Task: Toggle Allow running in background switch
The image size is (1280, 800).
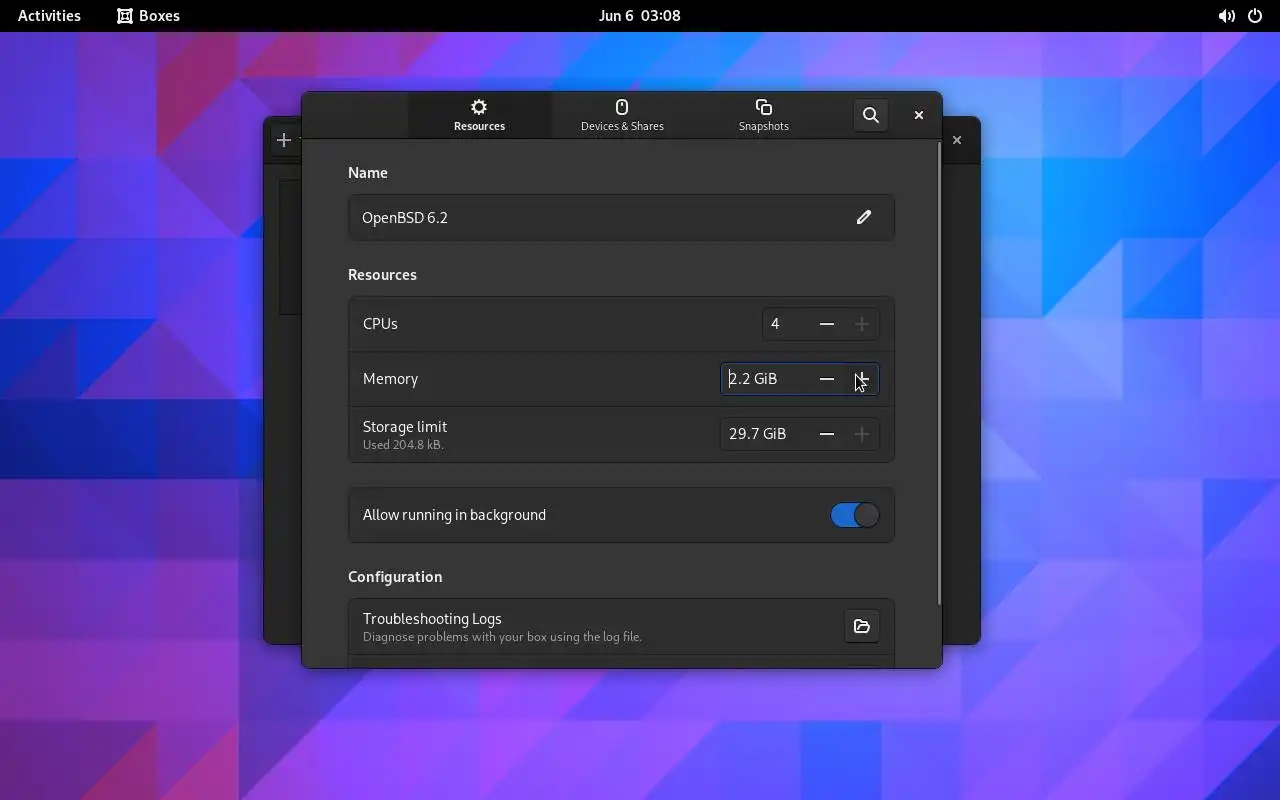Action: click(855, 515)
